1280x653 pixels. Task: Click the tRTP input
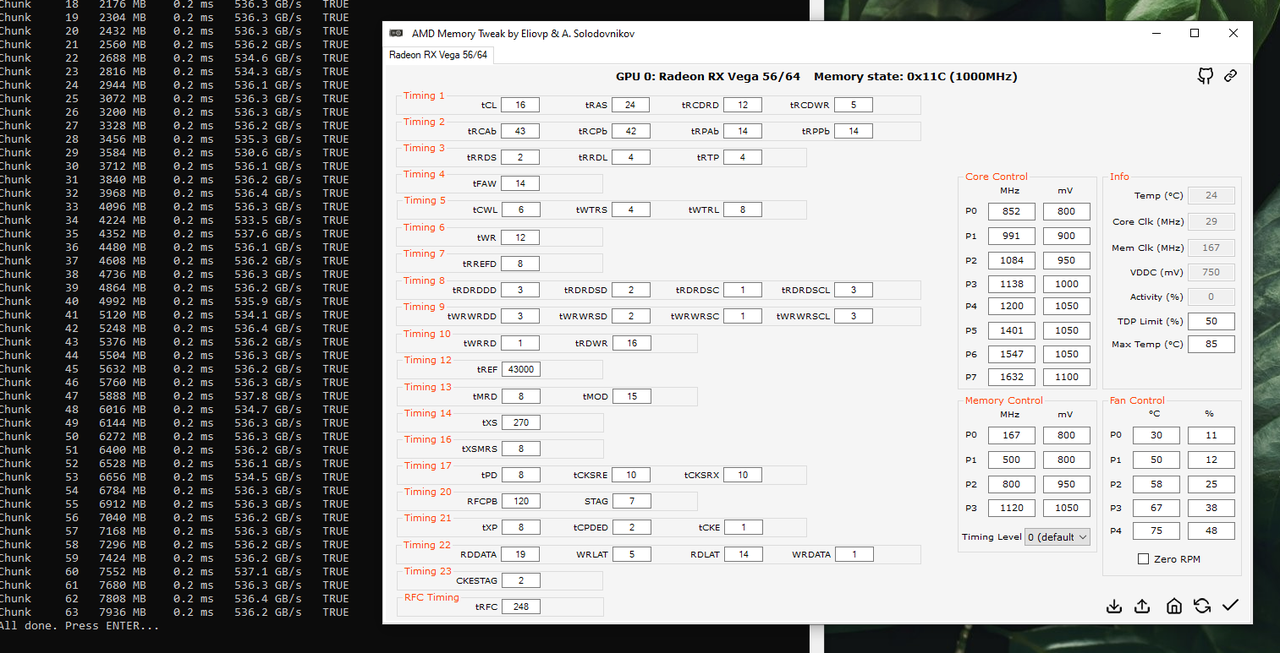(743, 157)
